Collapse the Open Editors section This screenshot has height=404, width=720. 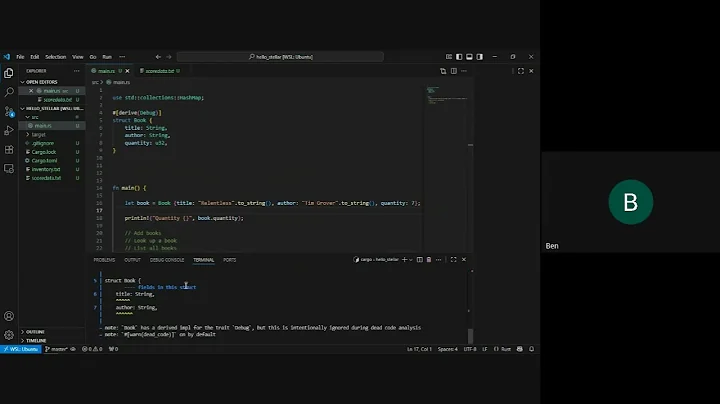[51, 82]
